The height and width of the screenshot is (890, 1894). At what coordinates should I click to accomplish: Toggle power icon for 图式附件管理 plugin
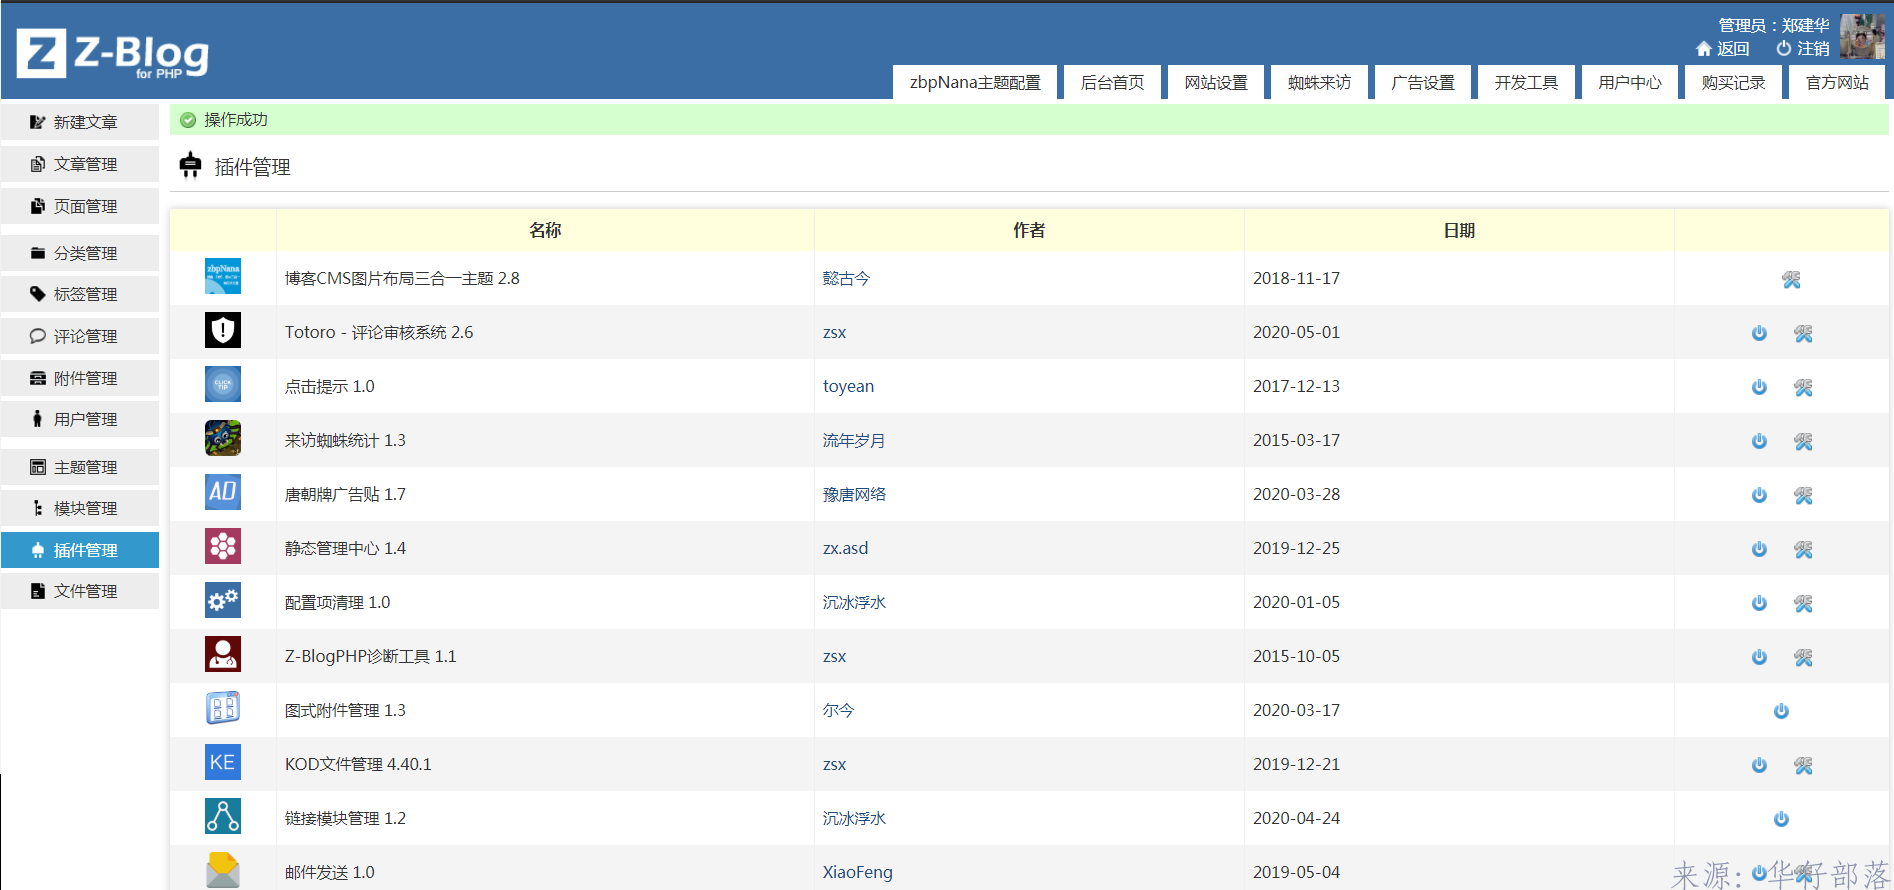[x=1781, y=711]
